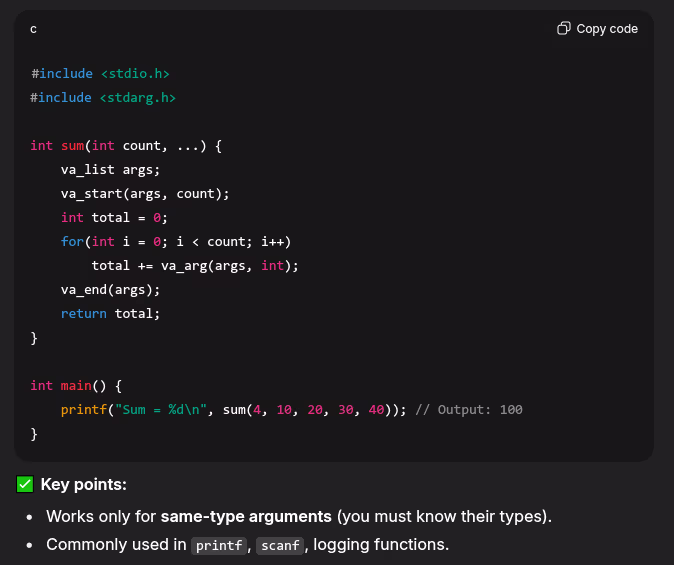Click the inline "printf" code chip
The height and width of the screenshot is (565, 674).
[x=220, y=546]
